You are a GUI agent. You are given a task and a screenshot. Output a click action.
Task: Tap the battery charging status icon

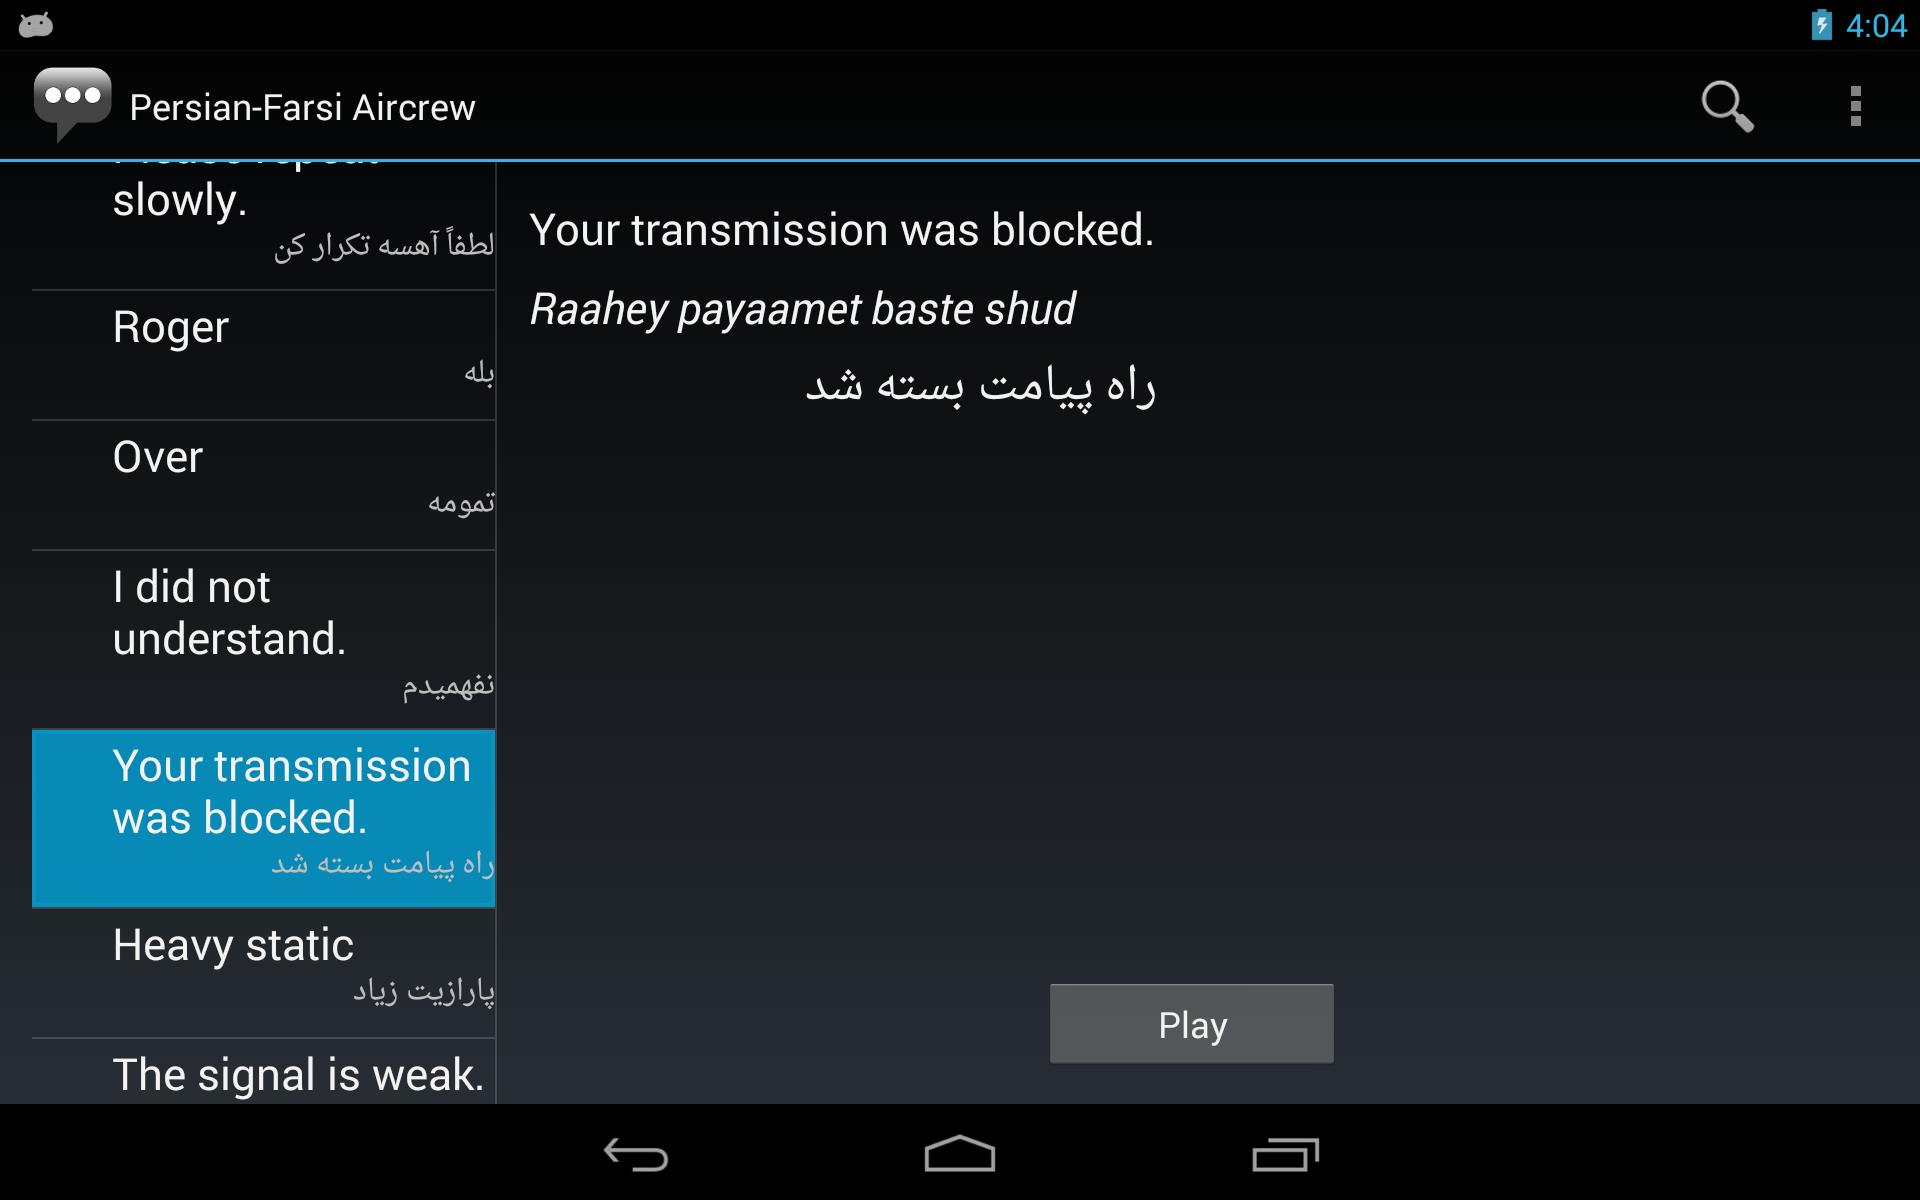(x=1821, y=25)
